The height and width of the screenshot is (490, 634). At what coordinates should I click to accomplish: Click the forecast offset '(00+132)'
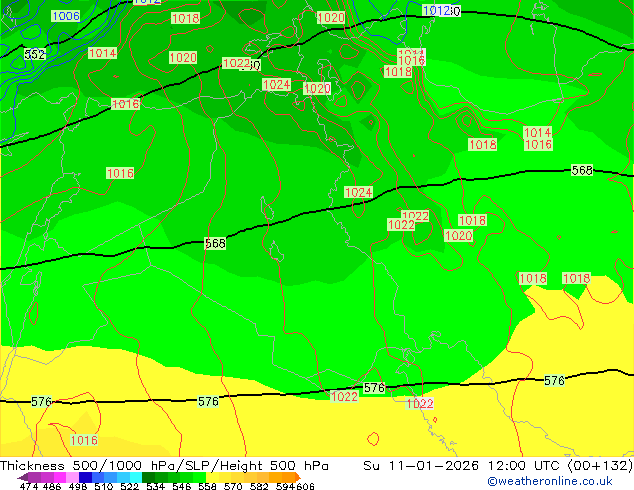pos(600,465)
